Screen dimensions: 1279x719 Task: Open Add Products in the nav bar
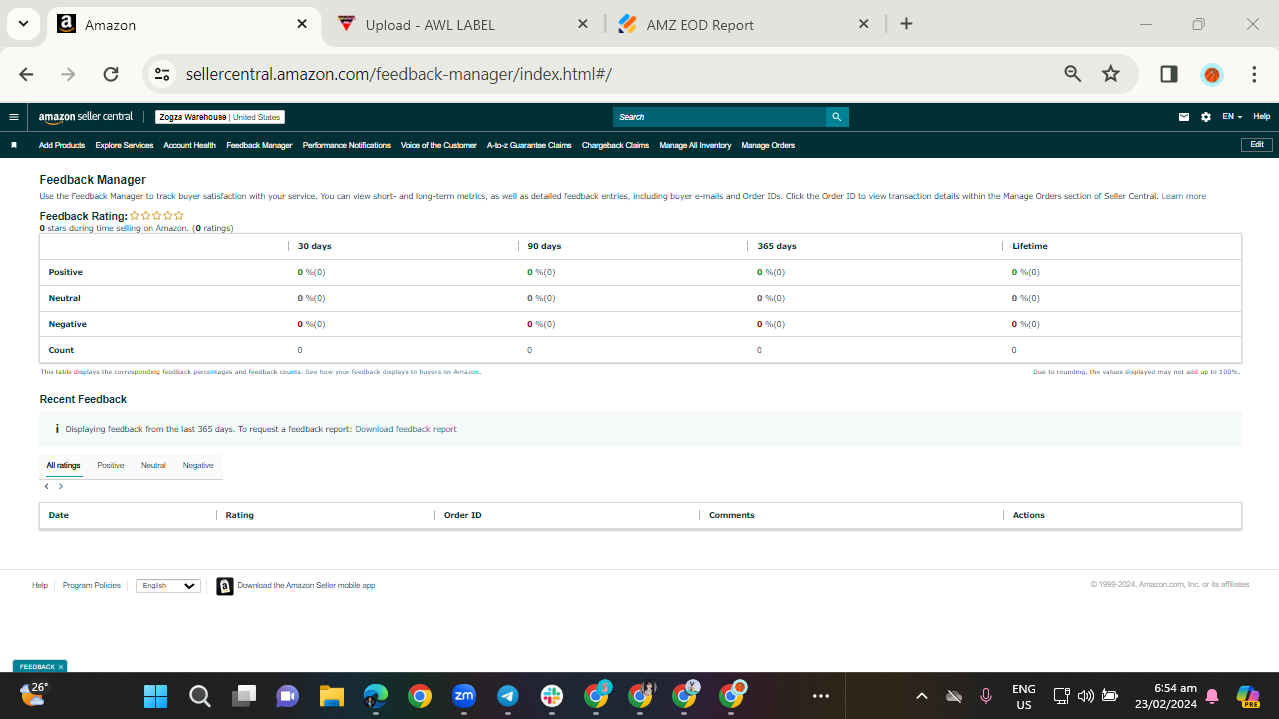62,145
